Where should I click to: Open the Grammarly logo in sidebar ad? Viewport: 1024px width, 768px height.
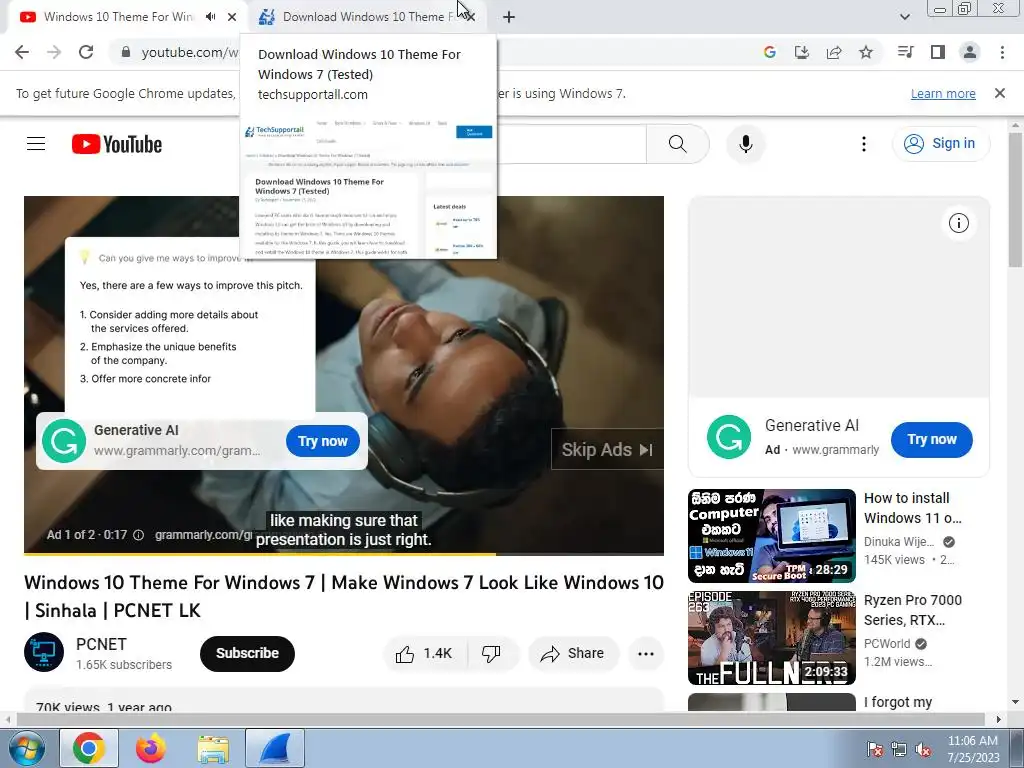[x=729, y=437]
